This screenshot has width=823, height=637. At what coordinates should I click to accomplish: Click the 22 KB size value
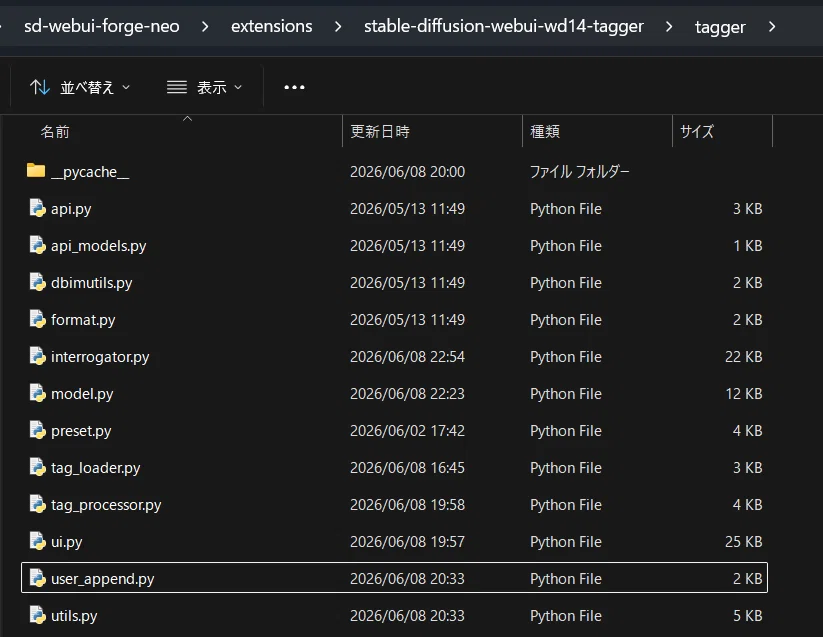point(744,357)
